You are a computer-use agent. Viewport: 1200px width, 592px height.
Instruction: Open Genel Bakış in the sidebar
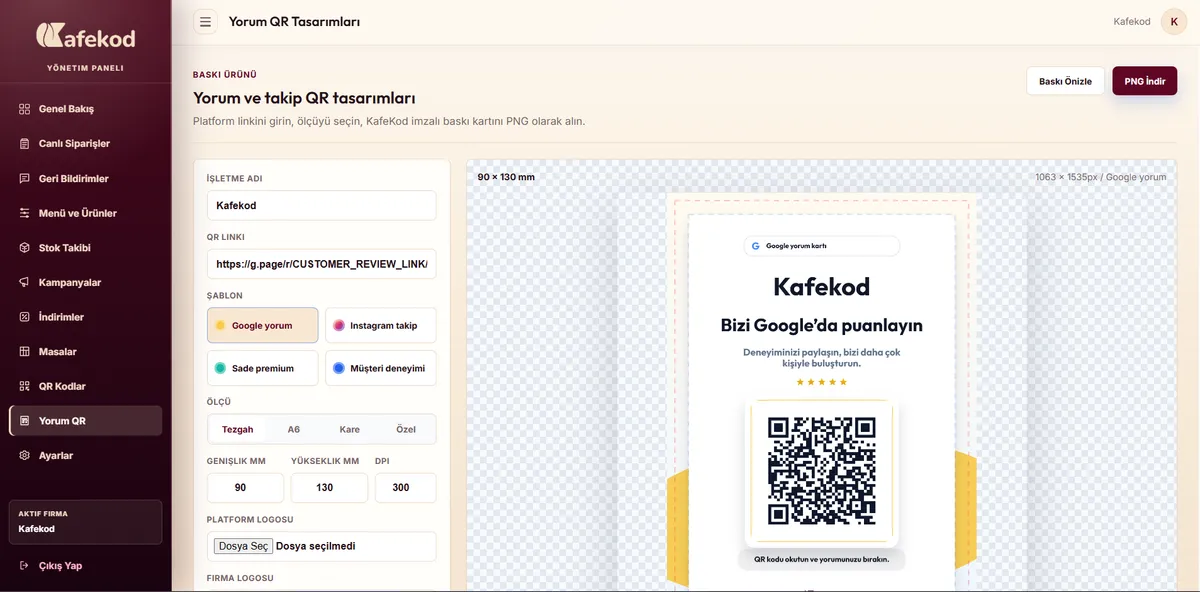click(x=85, y=109)
